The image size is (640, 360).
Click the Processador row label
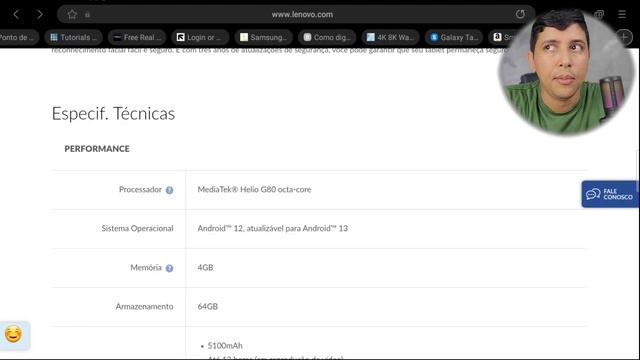[x=140, y=189]
